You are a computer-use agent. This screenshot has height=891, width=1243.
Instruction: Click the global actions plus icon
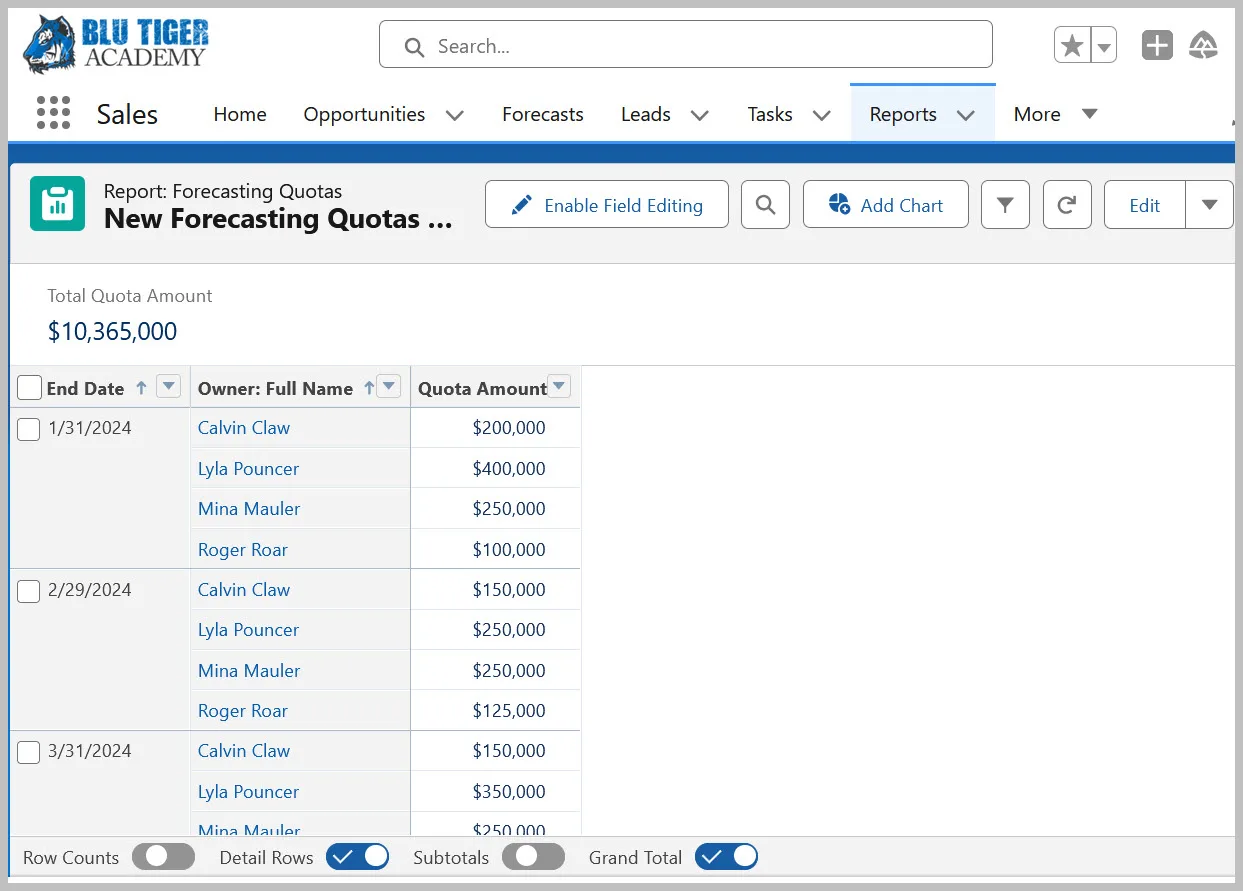(1157, 46)
